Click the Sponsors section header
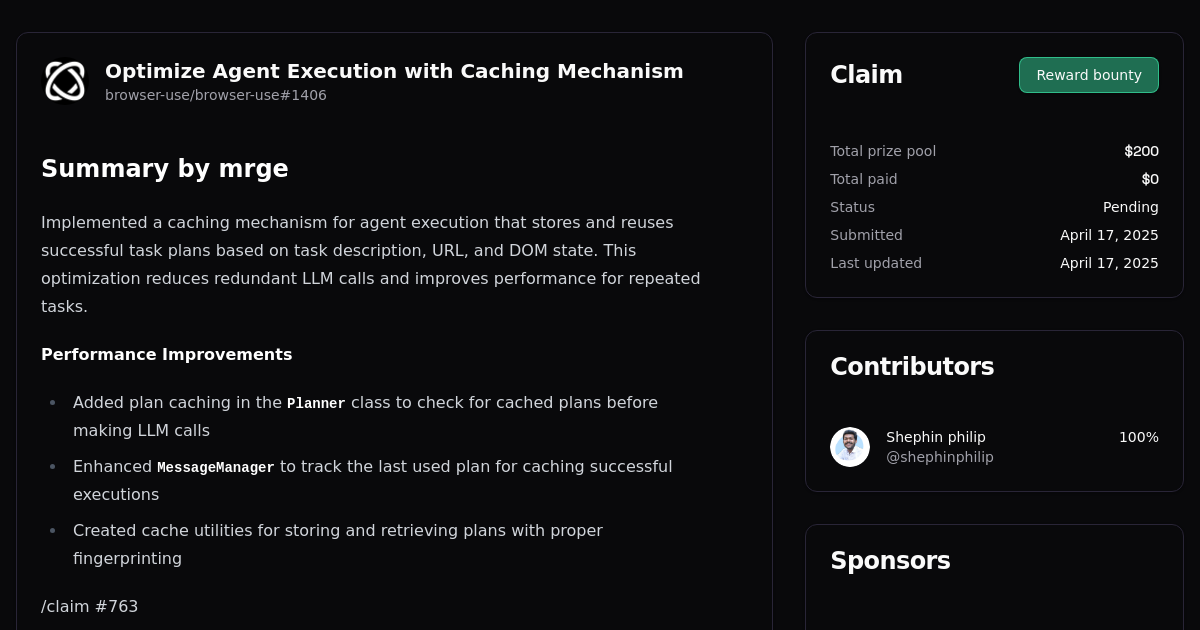The width and height of the screenshot is (1200, 630). pyautogui.click(x=890, y=561)
